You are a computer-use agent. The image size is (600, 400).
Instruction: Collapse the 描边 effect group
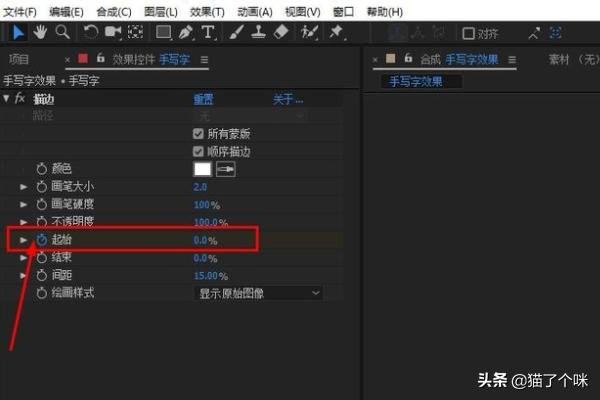point(8,99)
